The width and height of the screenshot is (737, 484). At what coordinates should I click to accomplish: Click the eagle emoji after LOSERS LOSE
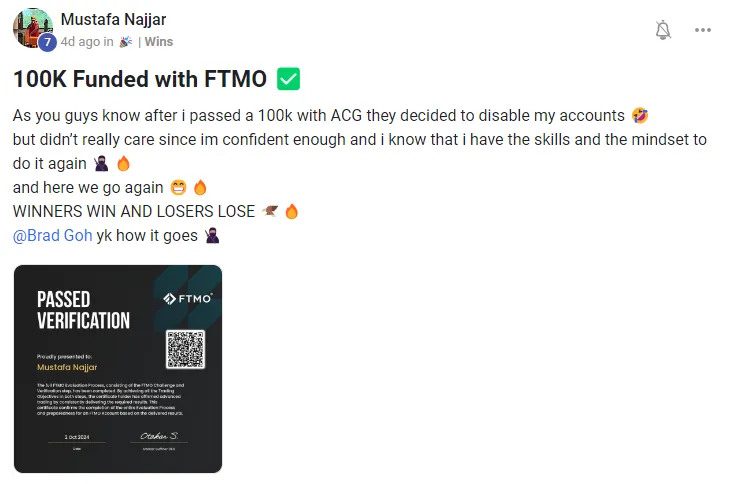pyautogui.click(x=270, y=211)
